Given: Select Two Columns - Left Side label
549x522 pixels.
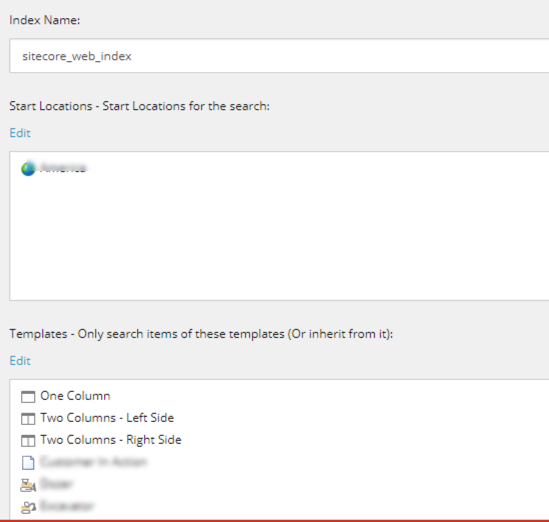Looking at the screenshot, I should [x=107, y=418].
